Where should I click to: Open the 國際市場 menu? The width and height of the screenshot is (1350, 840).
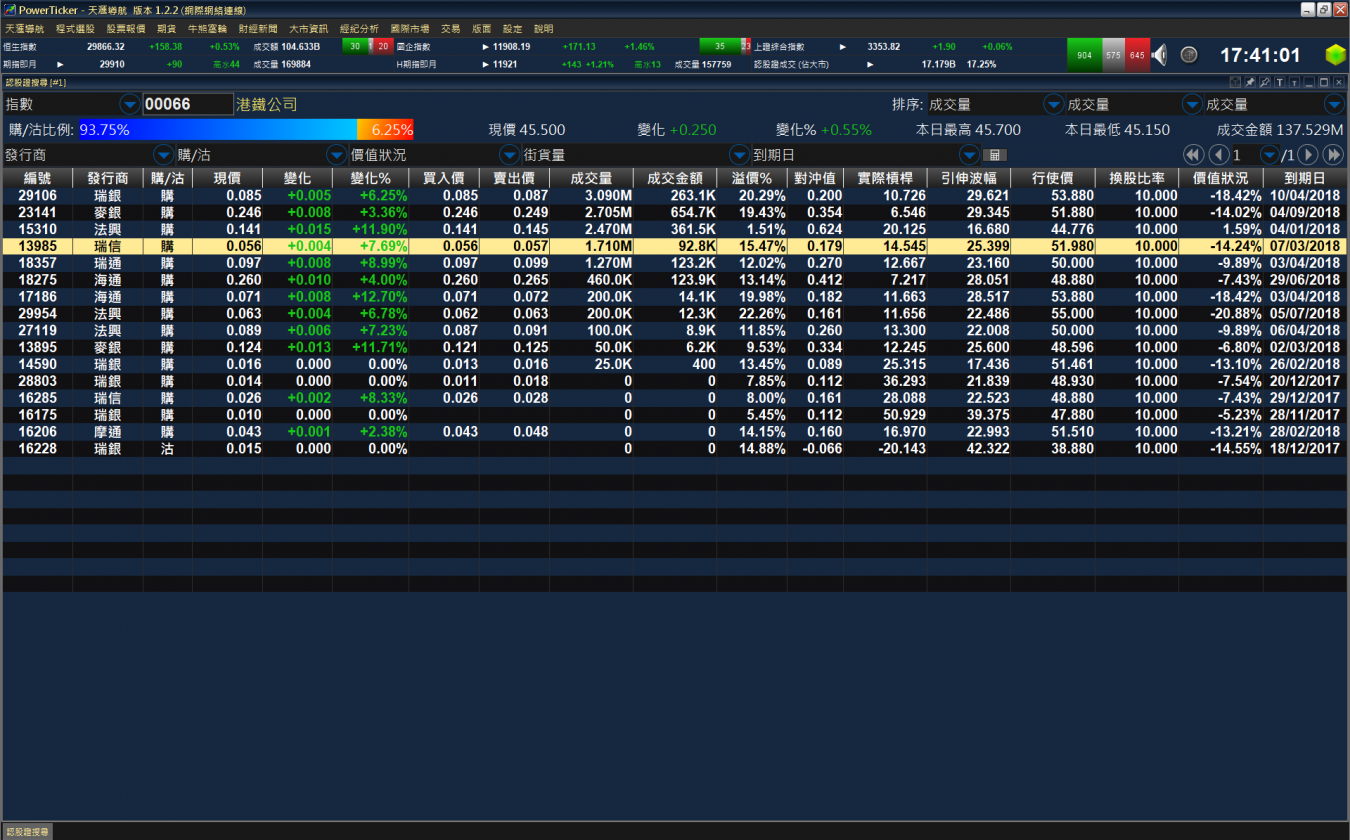410,29
